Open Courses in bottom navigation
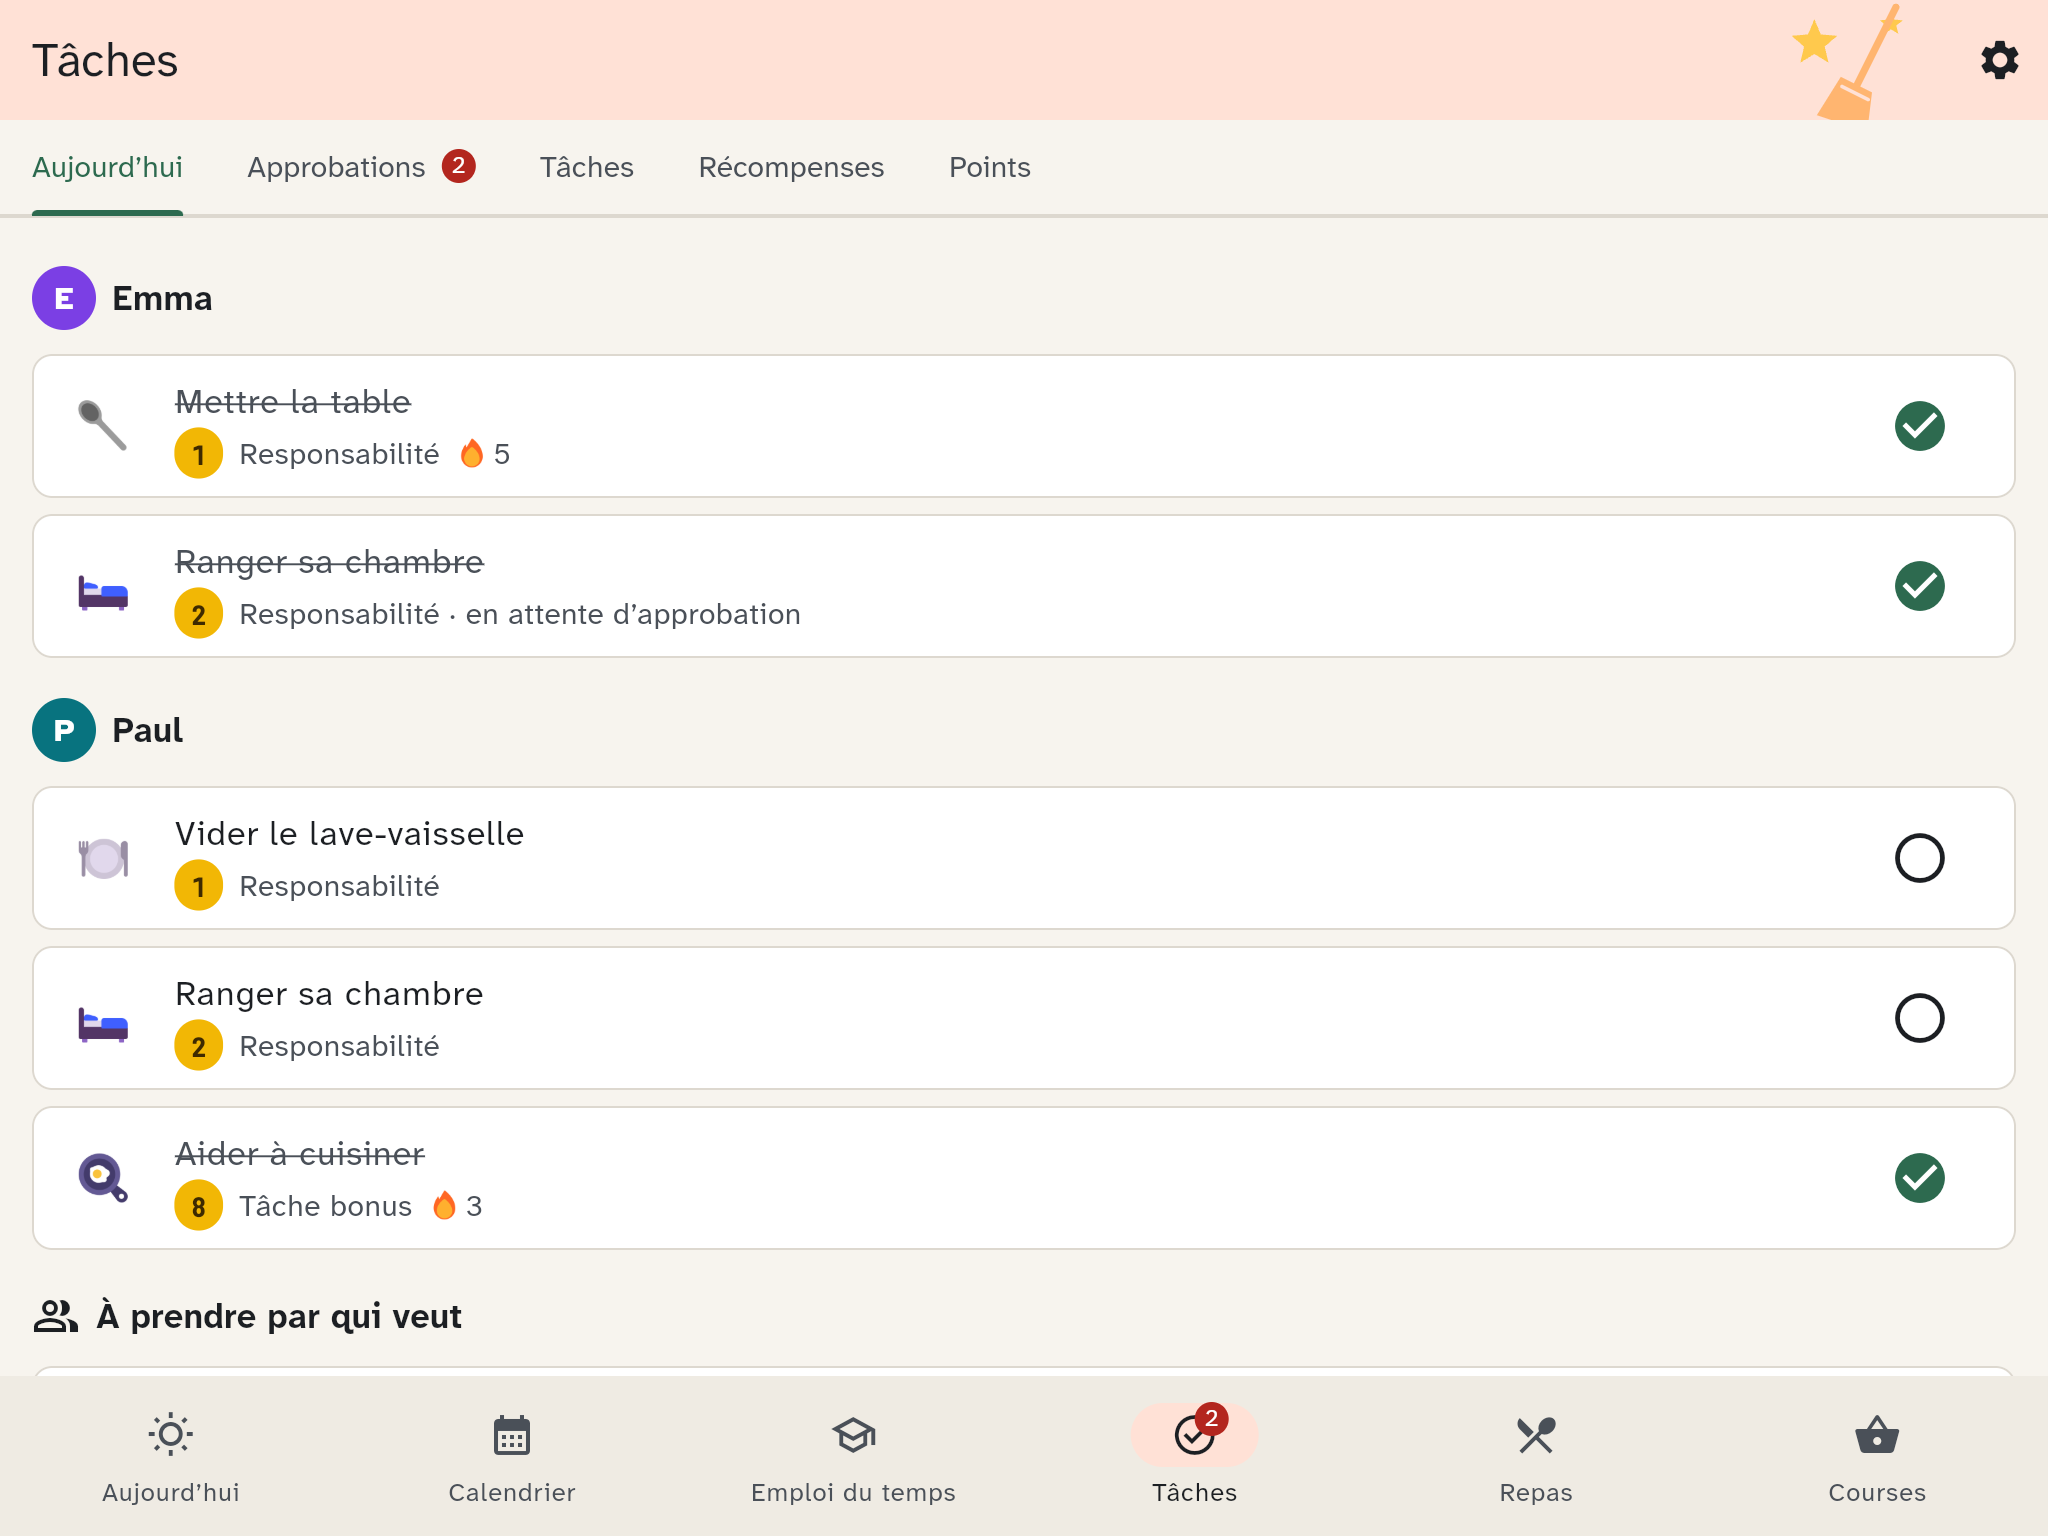The width and height of the screenshot is (2048, 1536). [x=1877, y=1457]
